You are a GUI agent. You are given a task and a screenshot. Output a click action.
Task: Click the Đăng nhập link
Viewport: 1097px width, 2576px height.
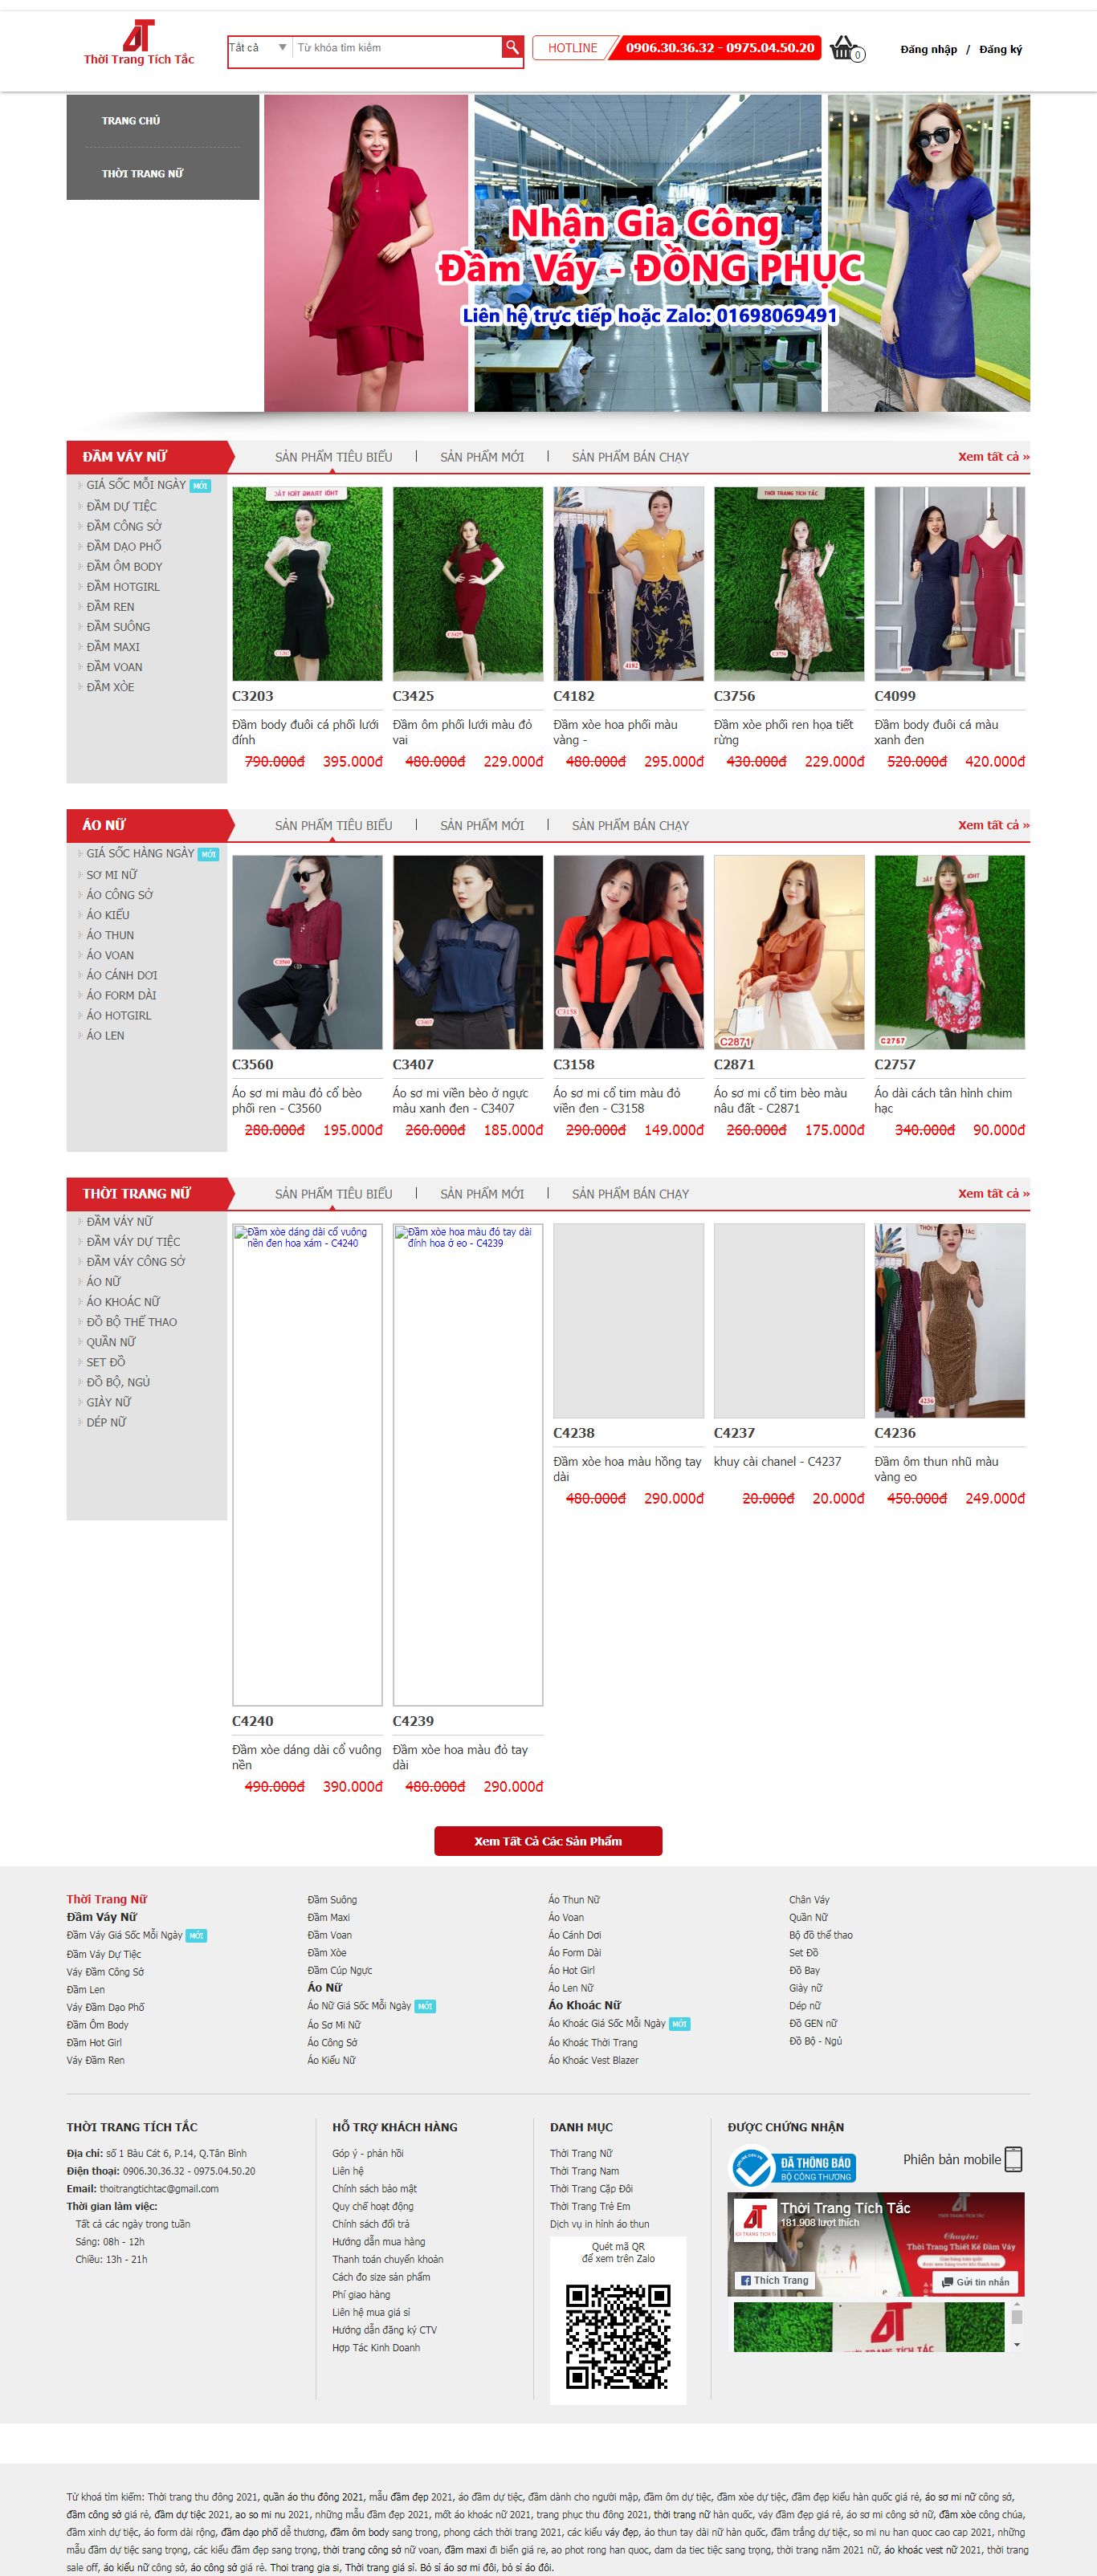pyautogui.click(x=928, y=50)
